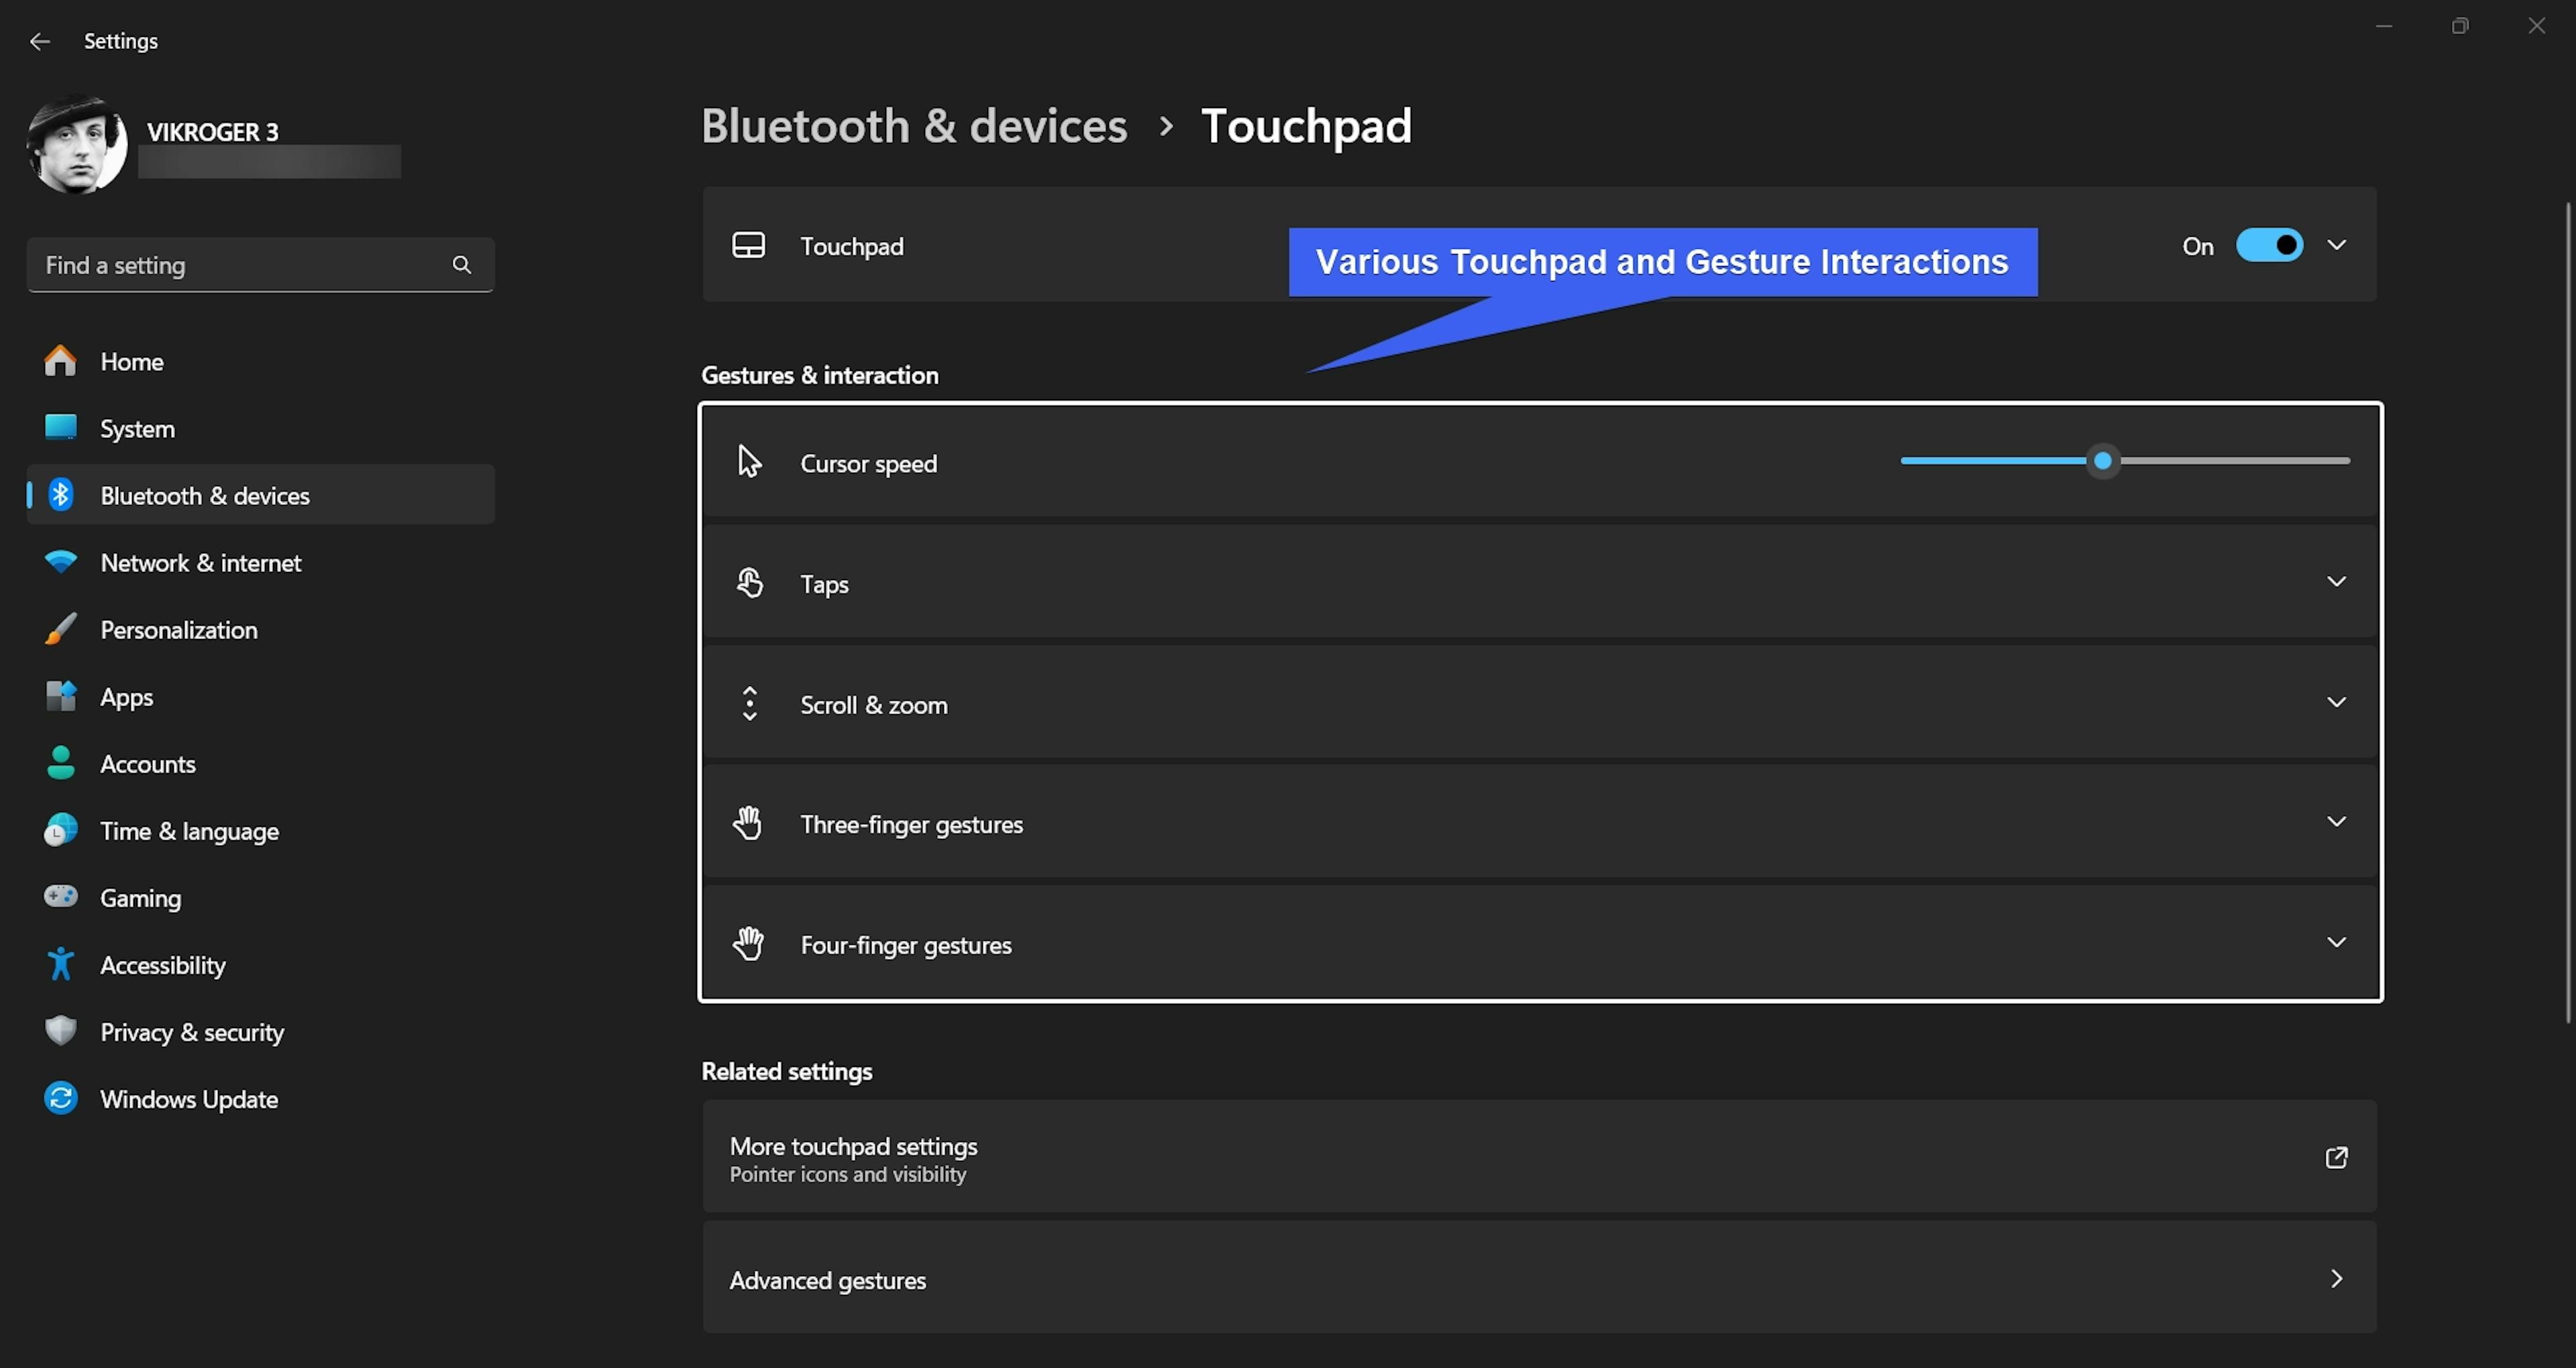Click the search magnifier icon
Image resolution: width=2576 pixels, height=1368 pixels.
[461, 265]
